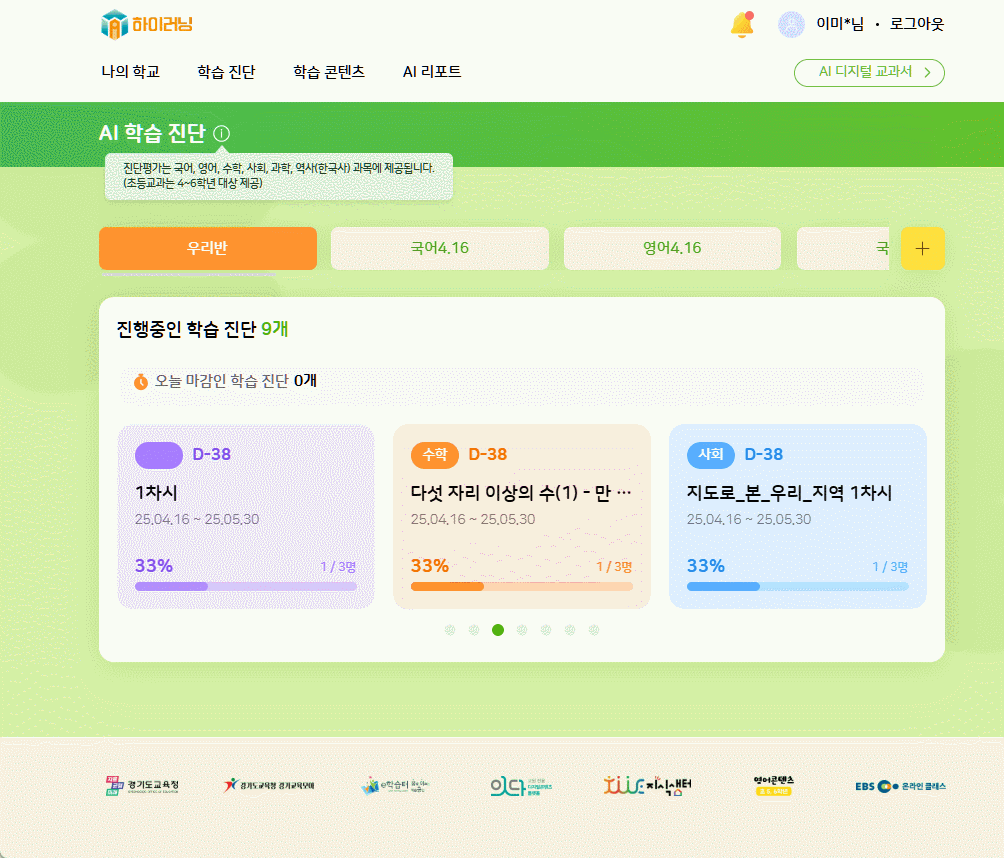
Task: Open the 영어콘텐츠 footer logo
Action: [x=774, y=786]
